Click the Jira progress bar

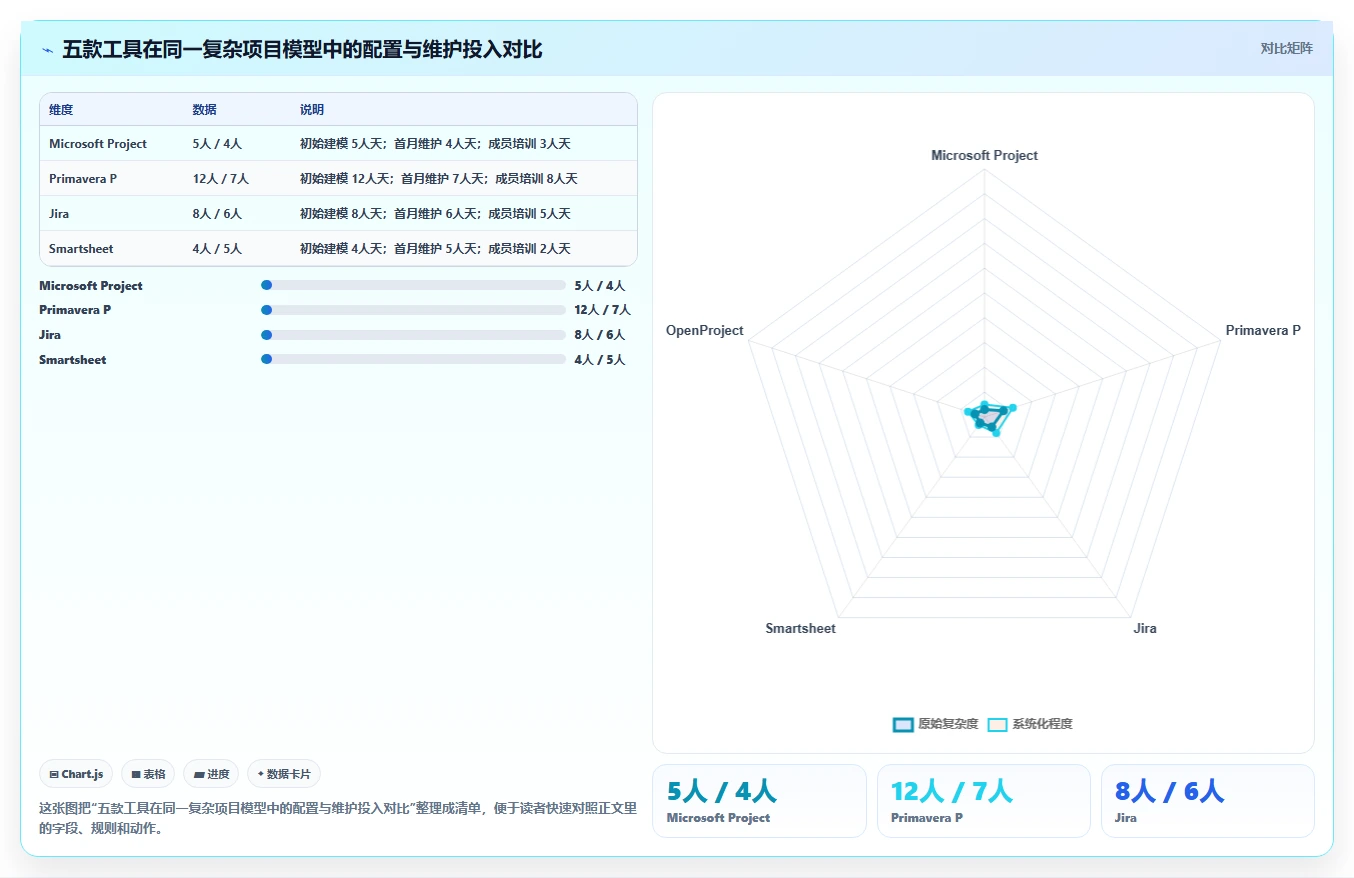click(413, 334)
